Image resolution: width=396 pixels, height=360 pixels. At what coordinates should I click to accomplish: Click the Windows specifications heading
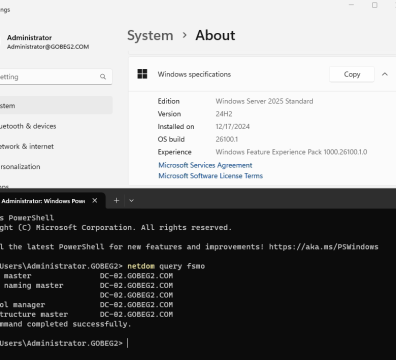[x=194, y=74]
